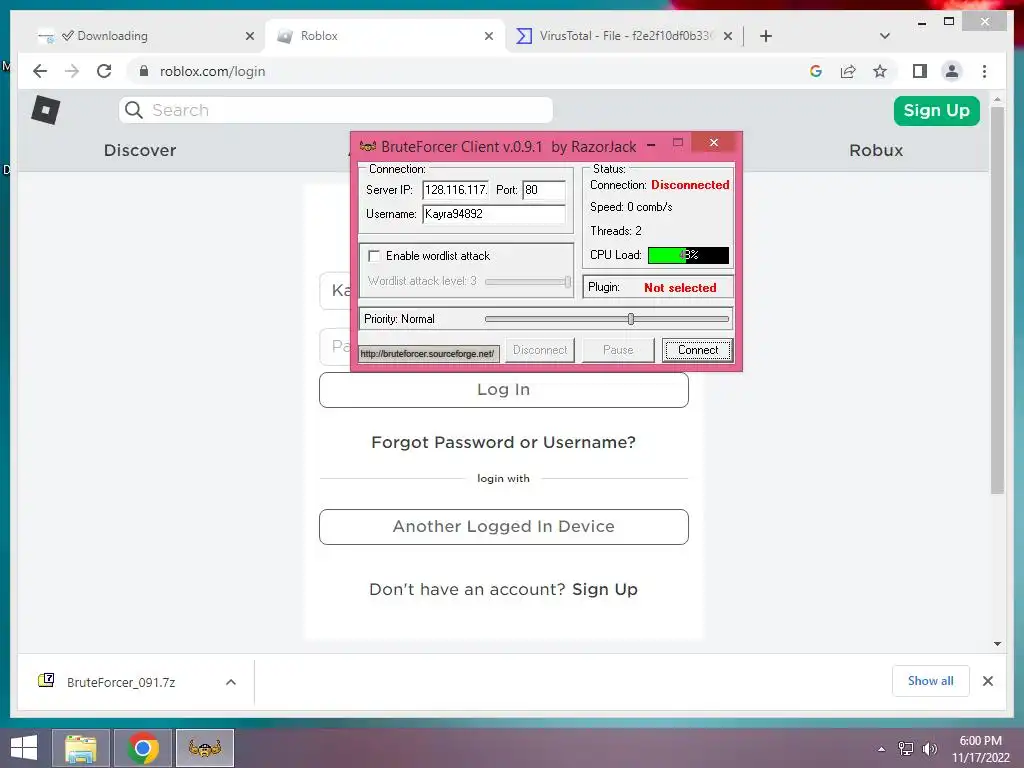Reload the roblox.com/login page
This screenshot has width=1024, height=768.
point(104,71)
